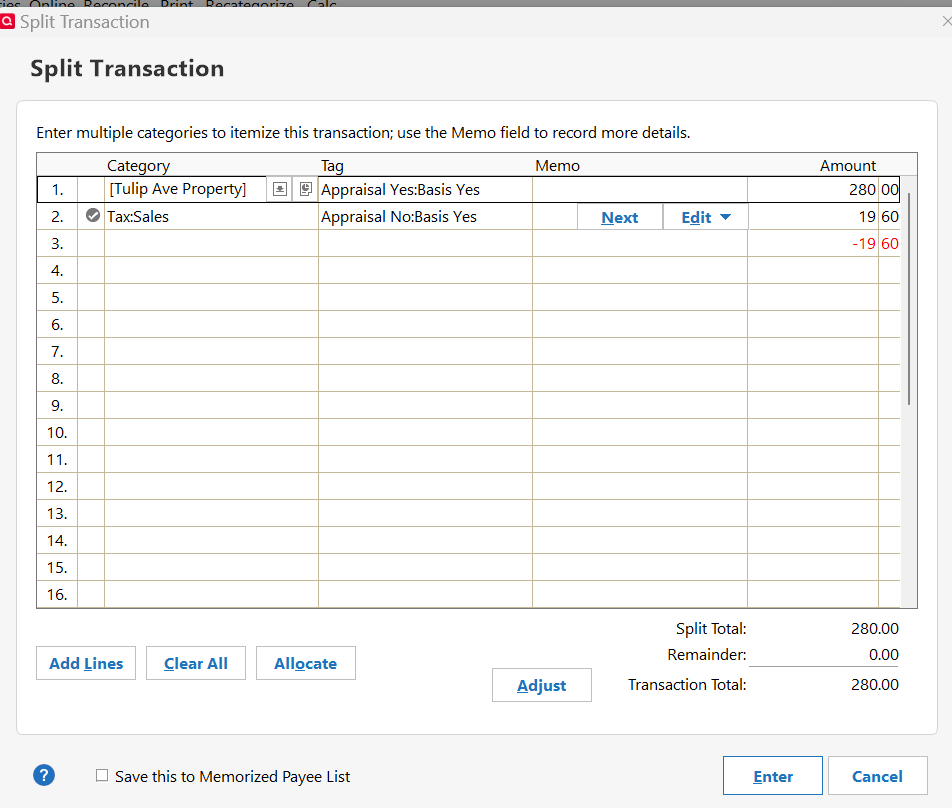Click the Quicken logo icon in title bar

(7, 22)
